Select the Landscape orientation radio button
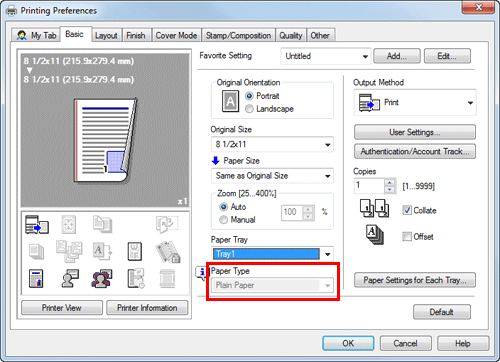The width and height of the screenshot is (500, 362). click(249, 109)
